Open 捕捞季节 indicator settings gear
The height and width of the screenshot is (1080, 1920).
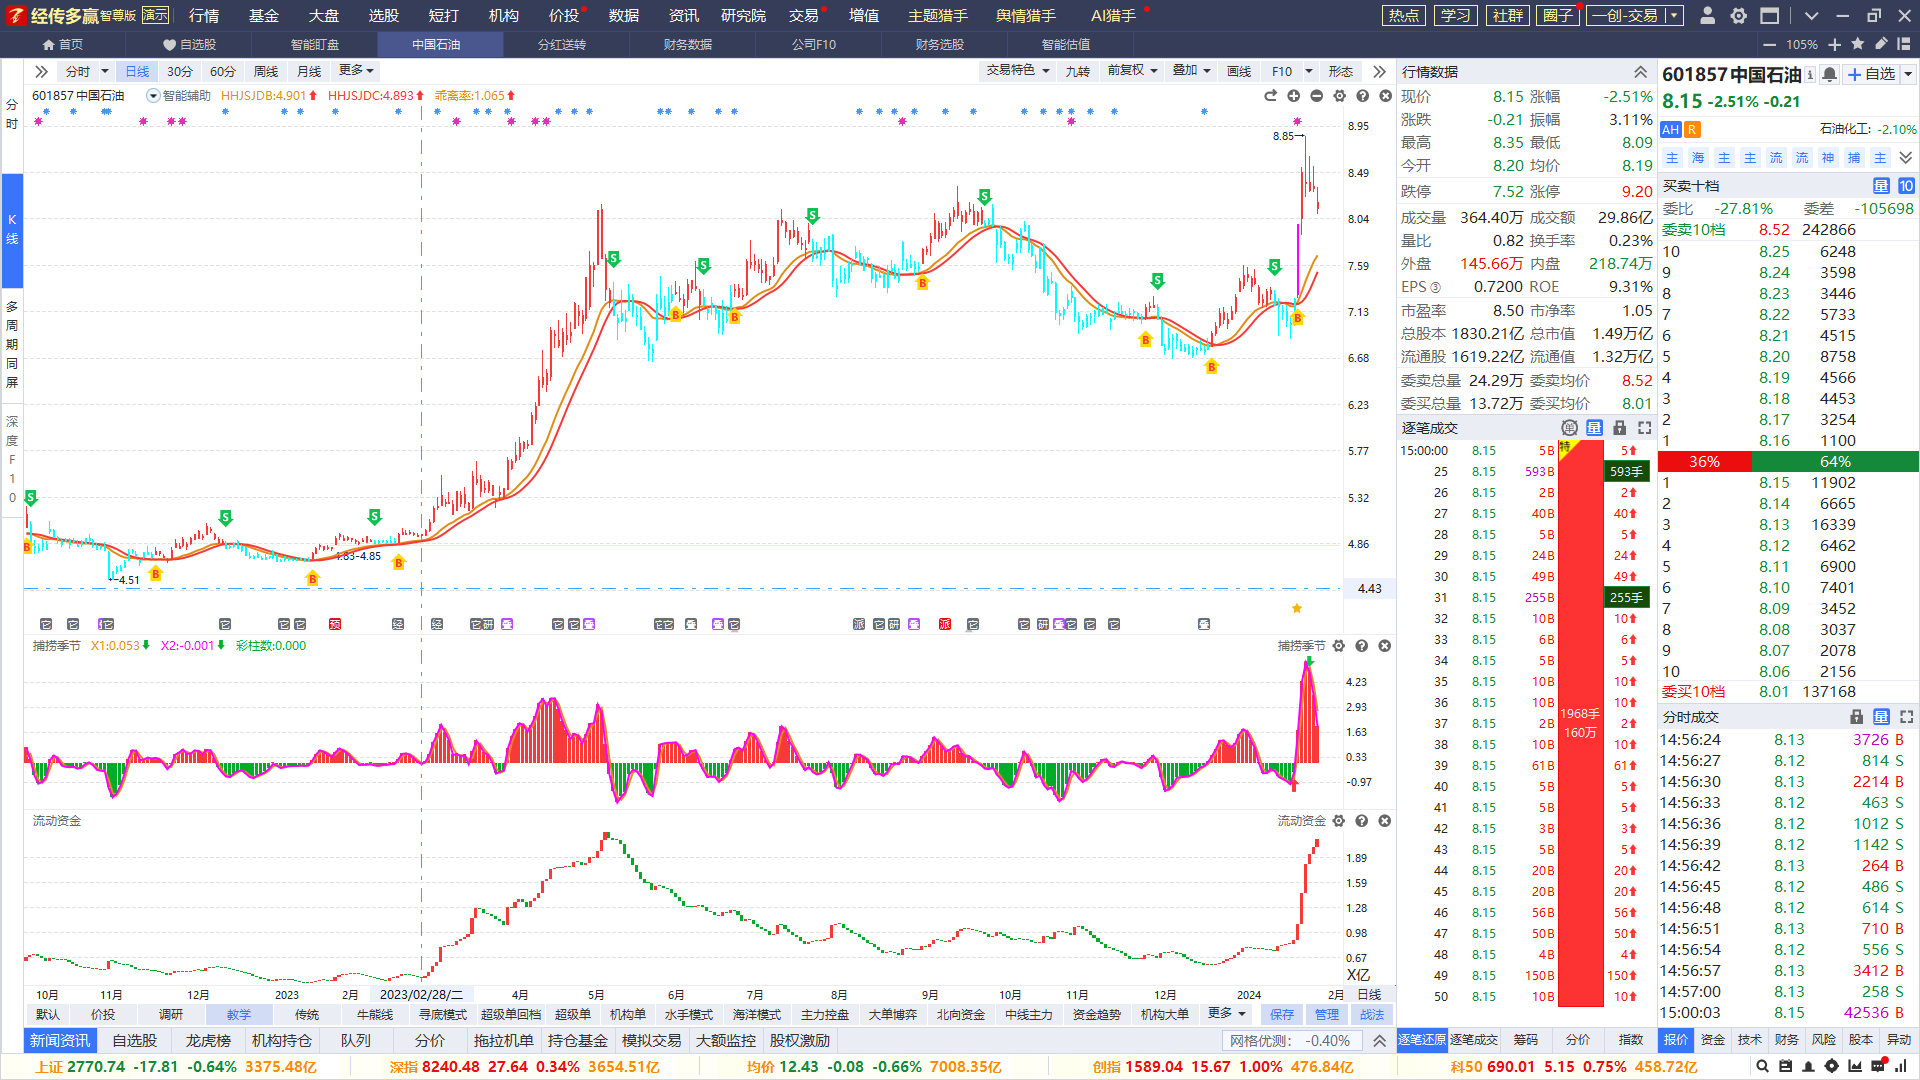pos(1339,646)
